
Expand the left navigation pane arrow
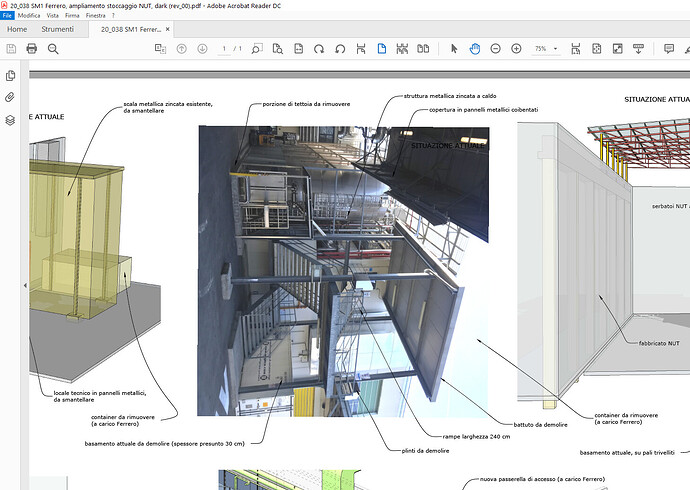(x=25, y=285)
